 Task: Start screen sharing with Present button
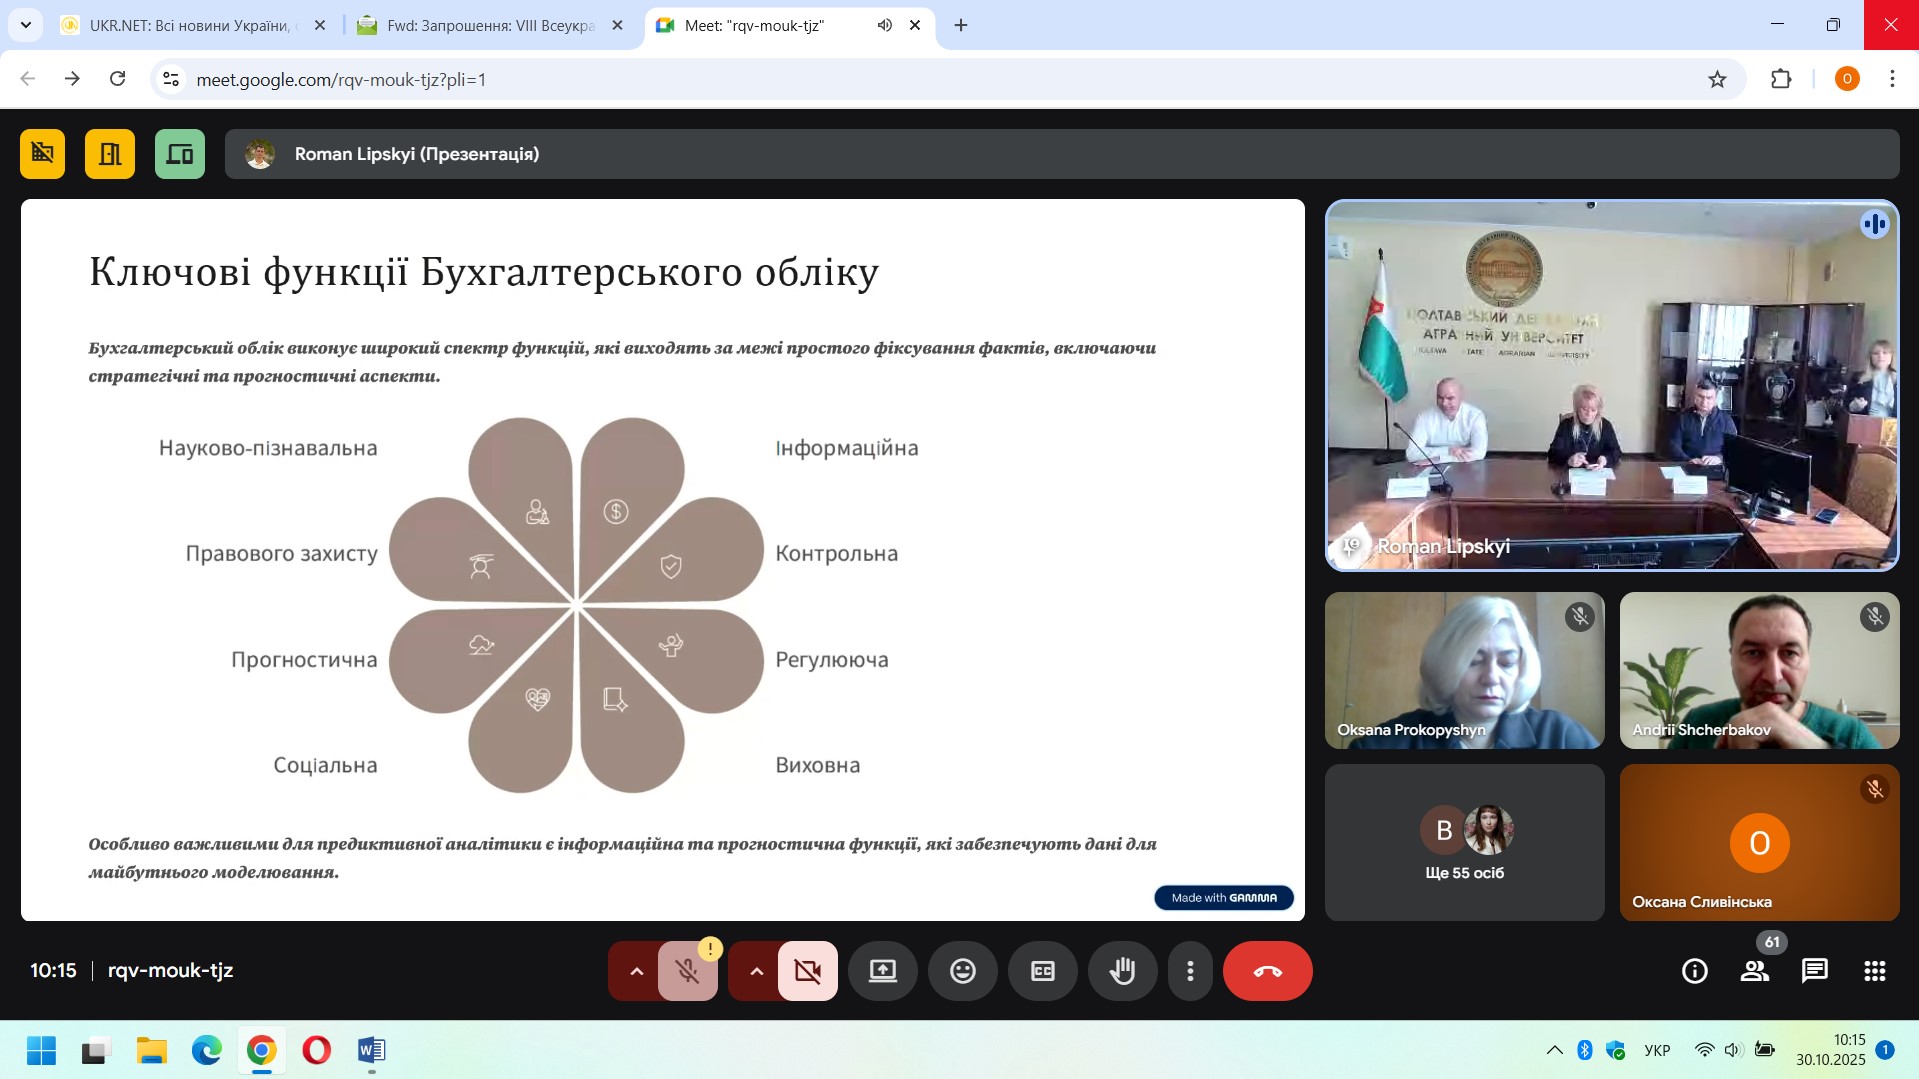(x=882, y=970)
